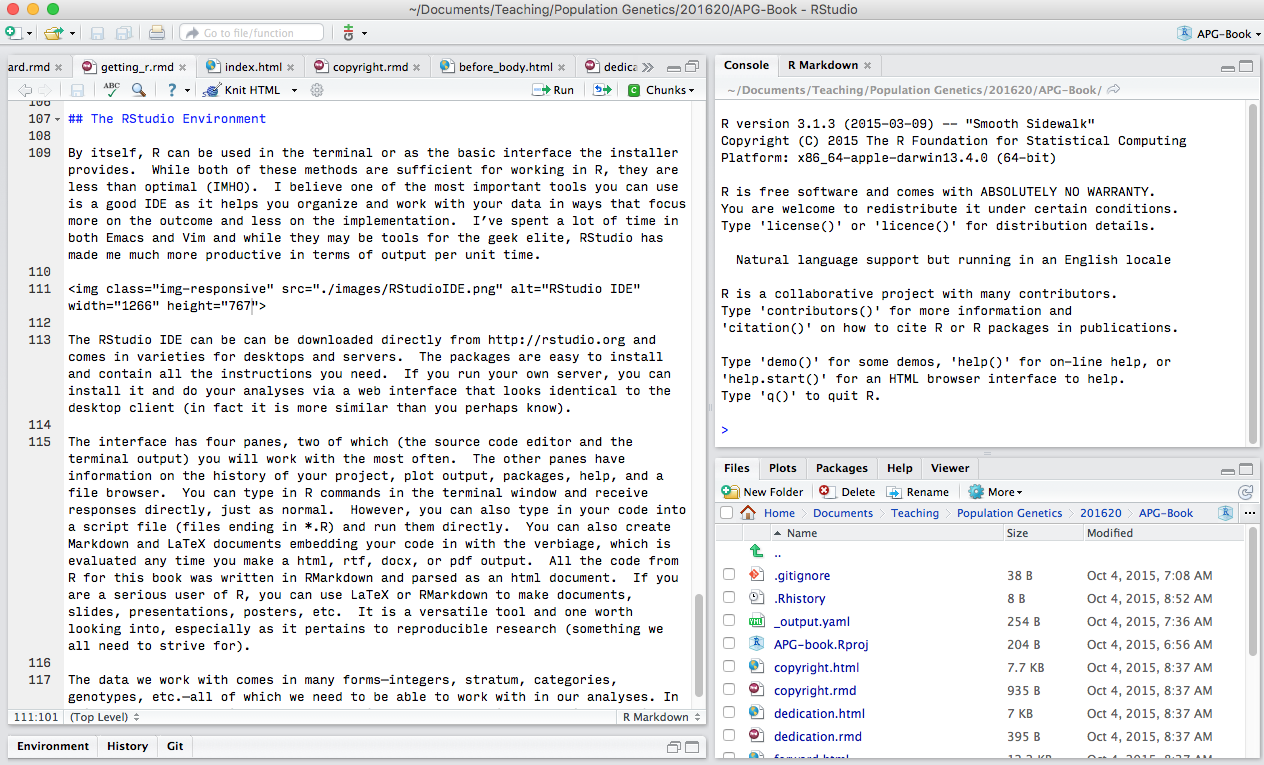Open the (Top Level) section navigator
Viewport: 1264px width, 765px height.
[104, 717]
